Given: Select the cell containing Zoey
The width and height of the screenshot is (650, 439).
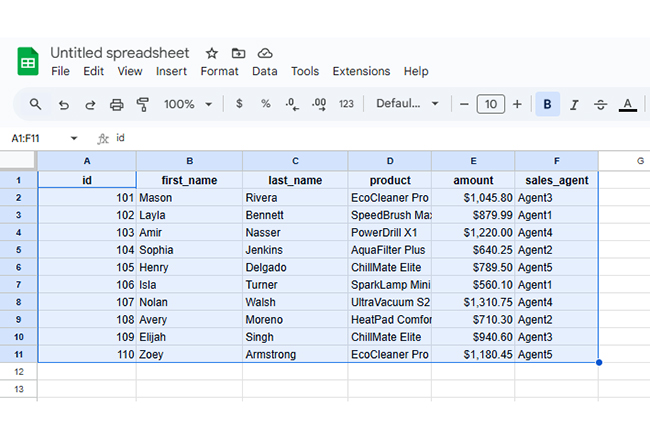Looking at the screenshot, I should 189,354.
